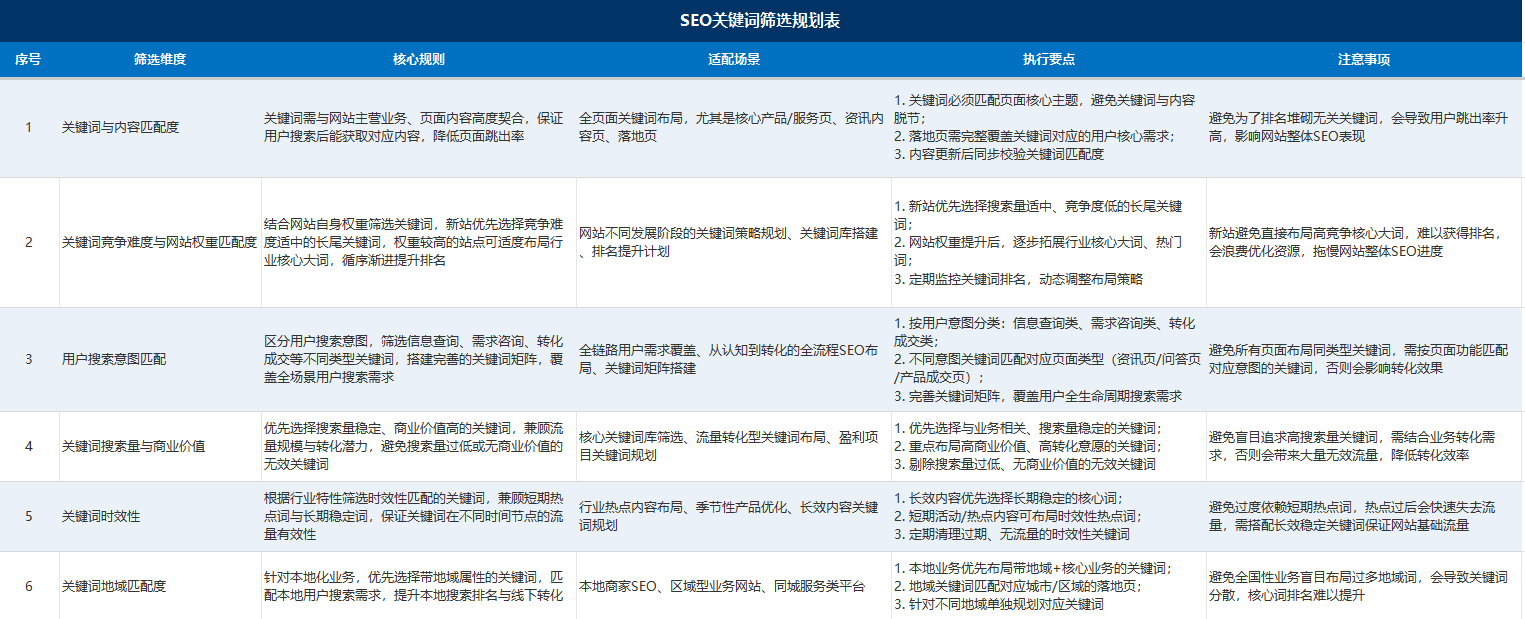The height and width of the screenshot is (619, 1525).
Task: Select the 关键词地域匹配度 cell
Action: click(x=160, y=585)
